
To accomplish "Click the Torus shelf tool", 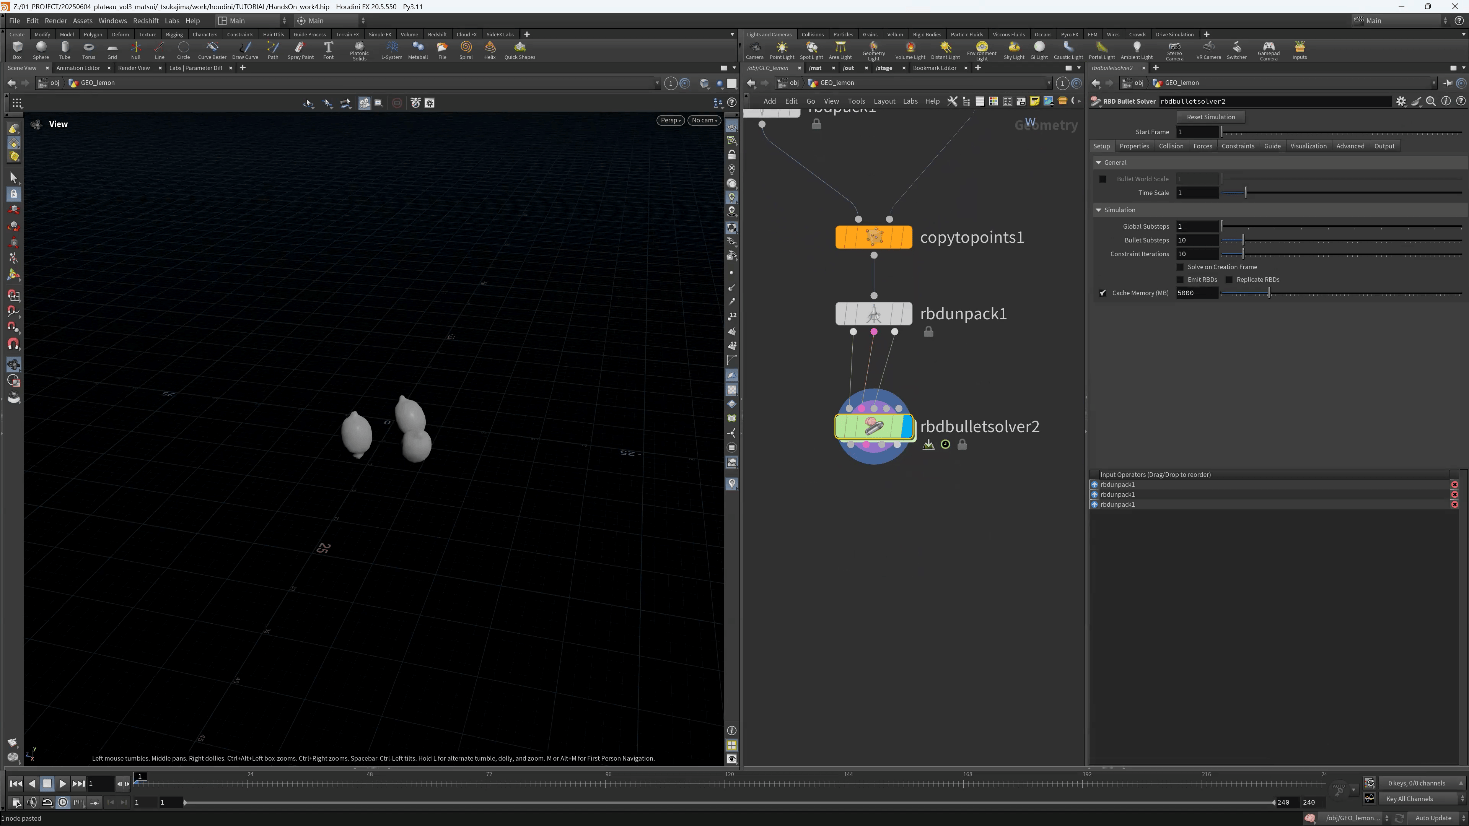I will point(89,48).
